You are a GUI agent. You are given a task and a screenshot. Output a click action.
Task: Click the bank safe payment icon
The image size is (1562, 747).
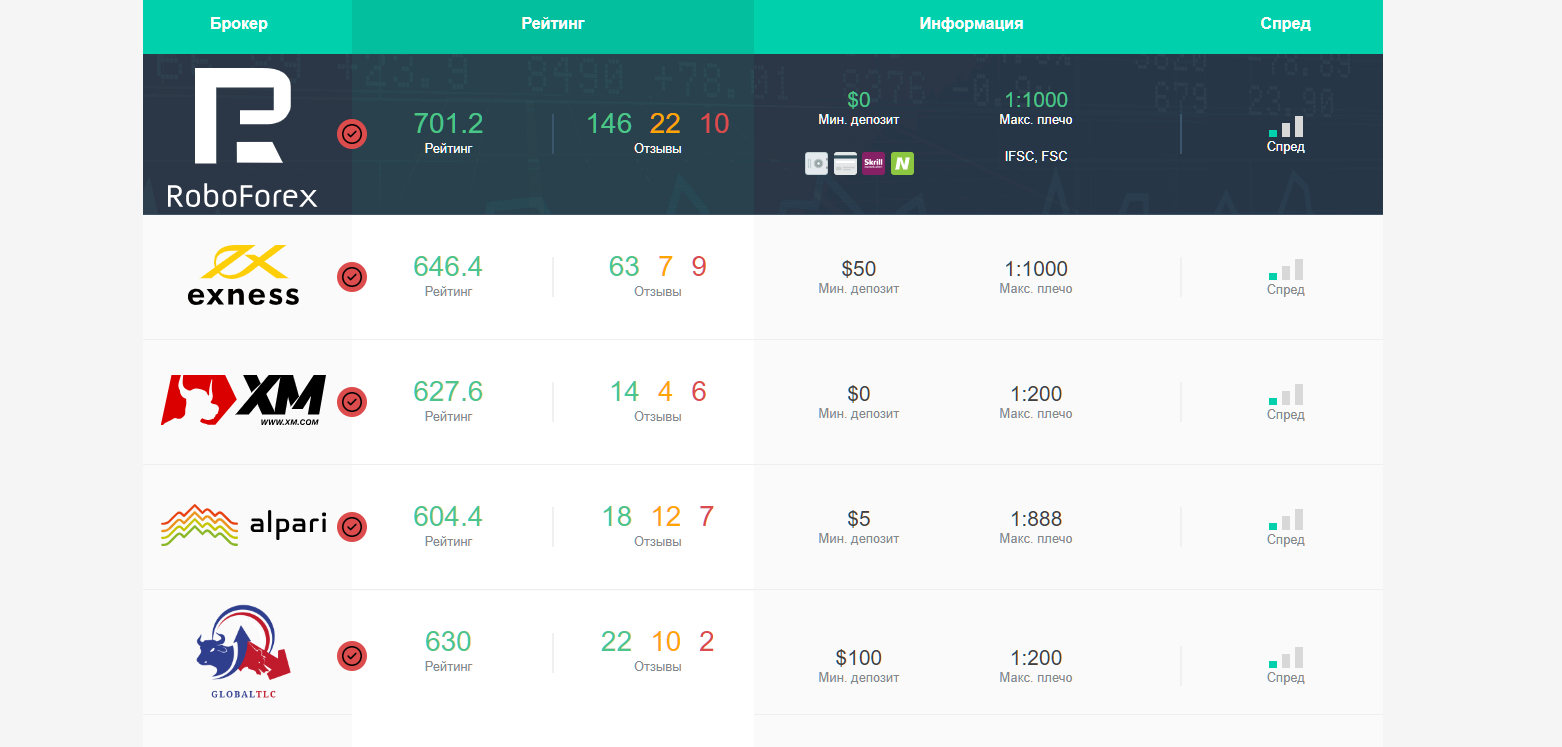point(817,163)
